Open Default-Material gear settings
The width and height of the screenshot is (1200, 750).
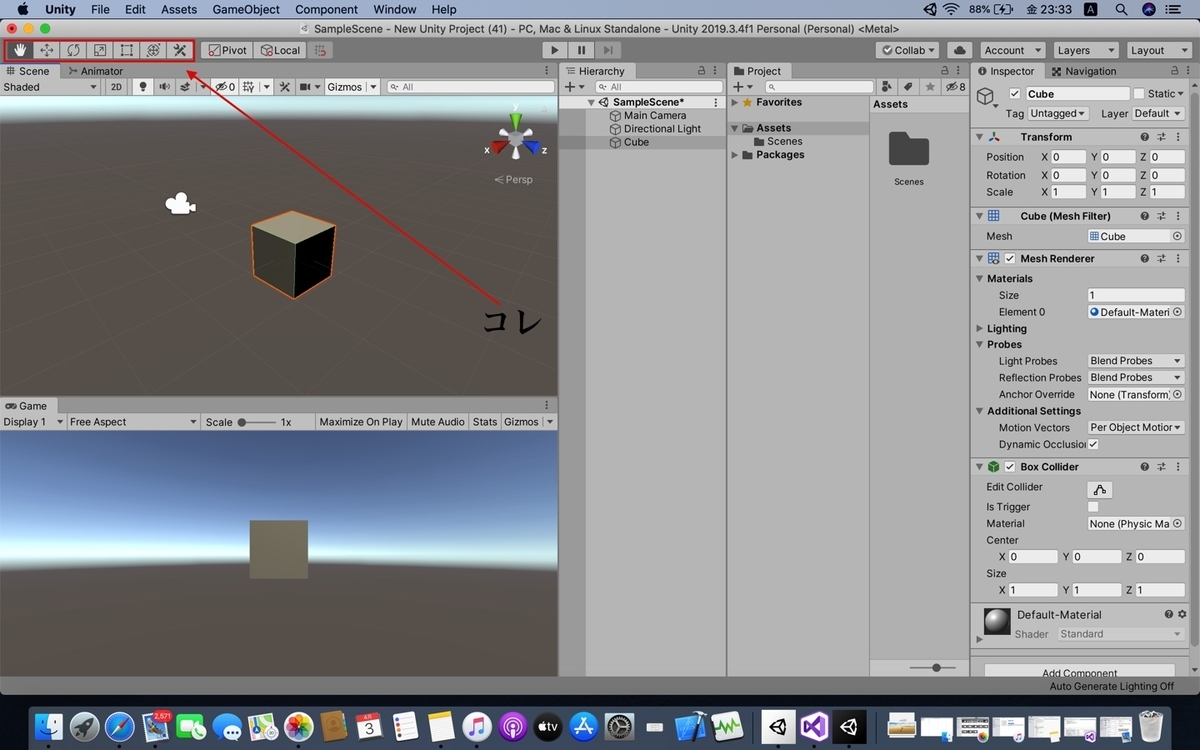1182,615
